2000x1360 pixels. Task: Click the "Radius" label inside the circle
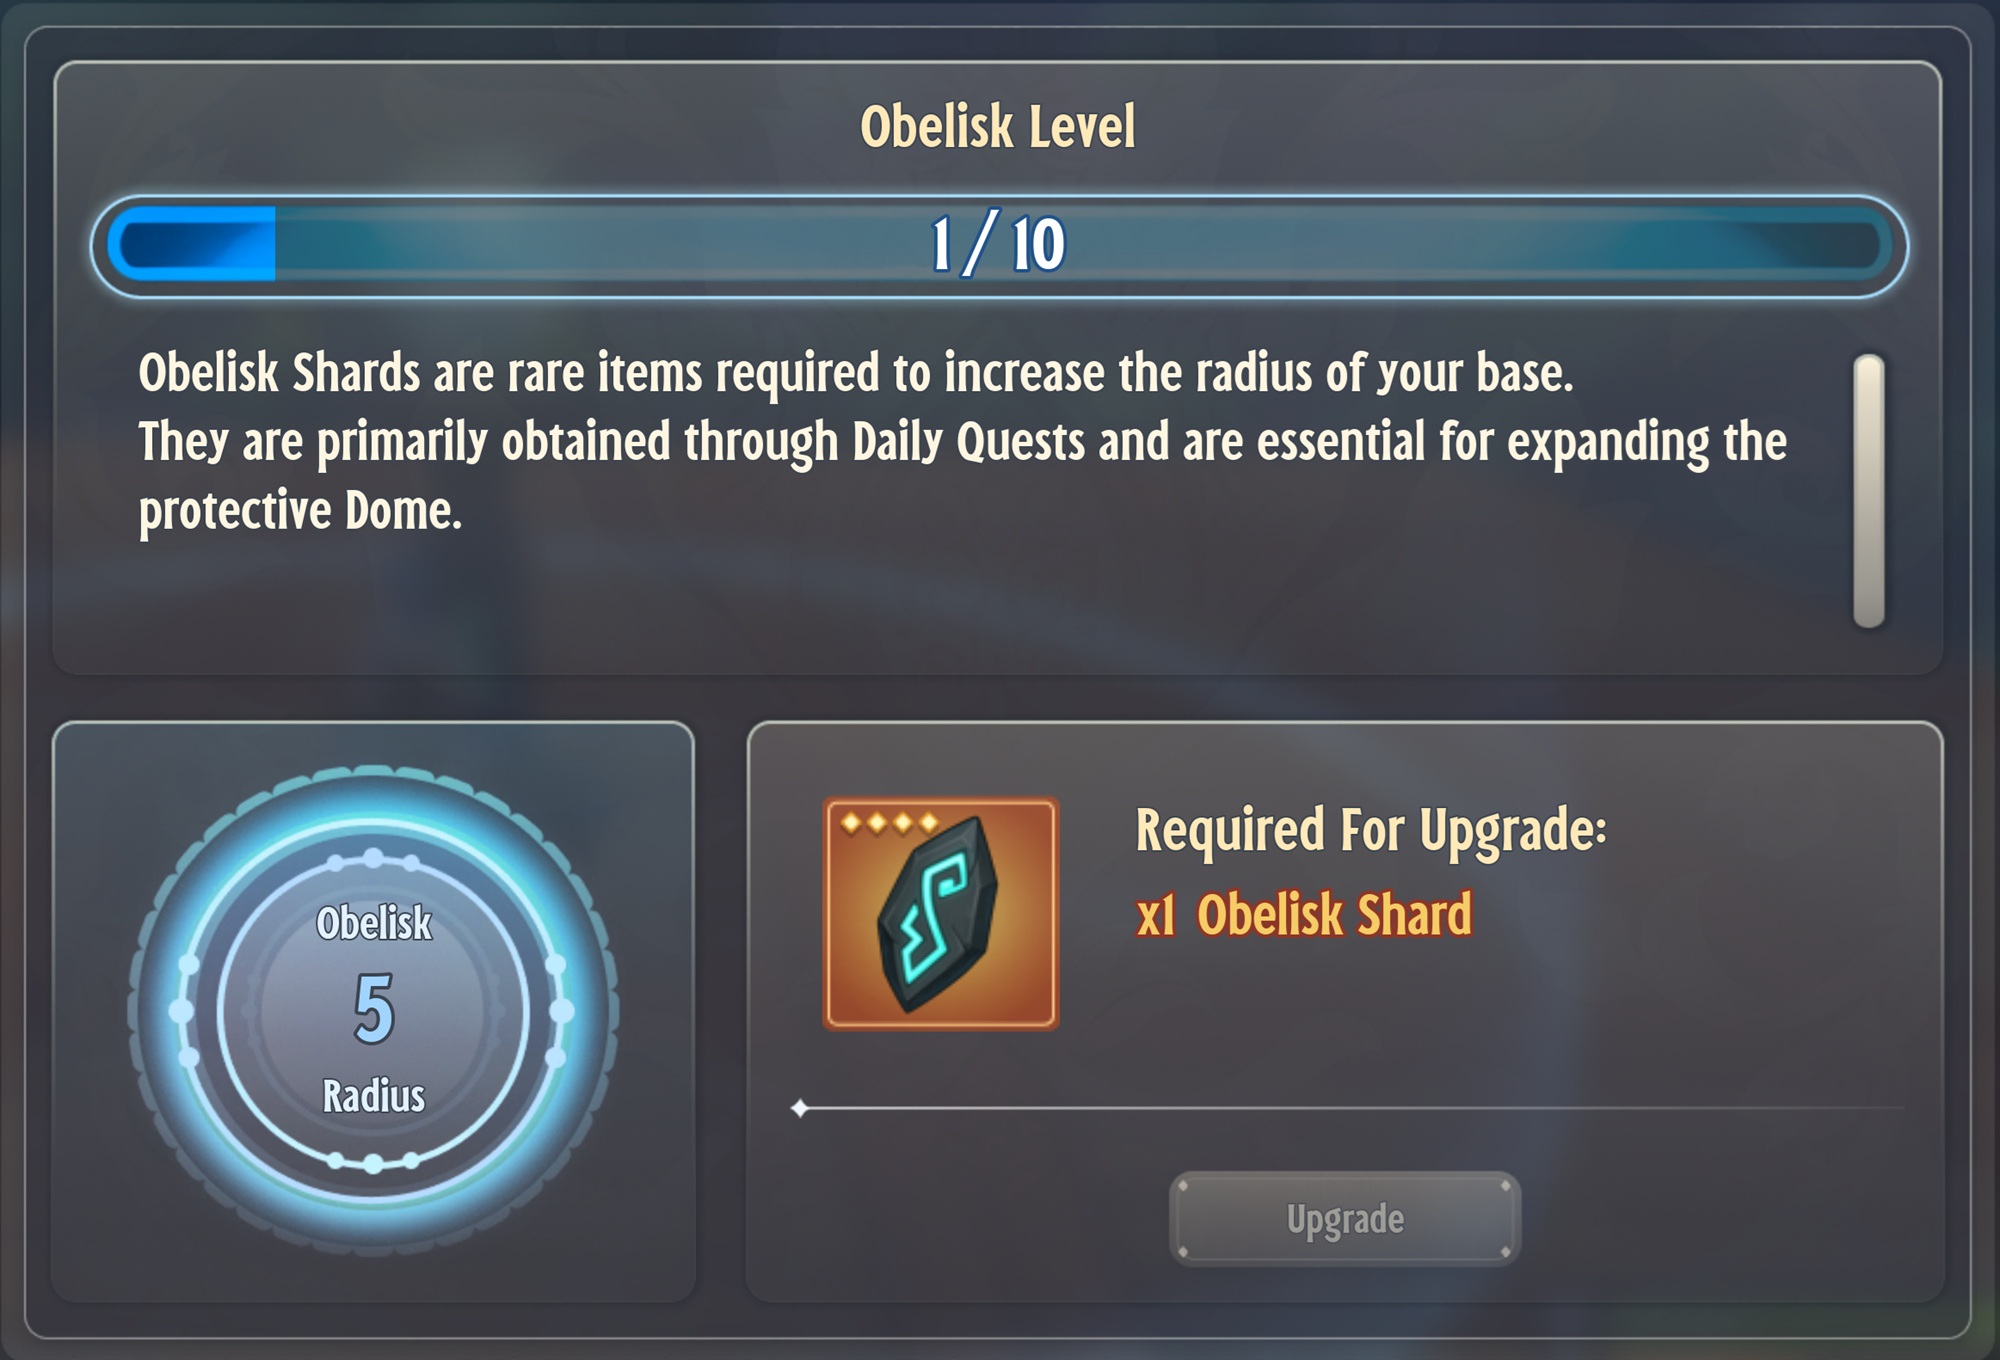[374, 1097]
